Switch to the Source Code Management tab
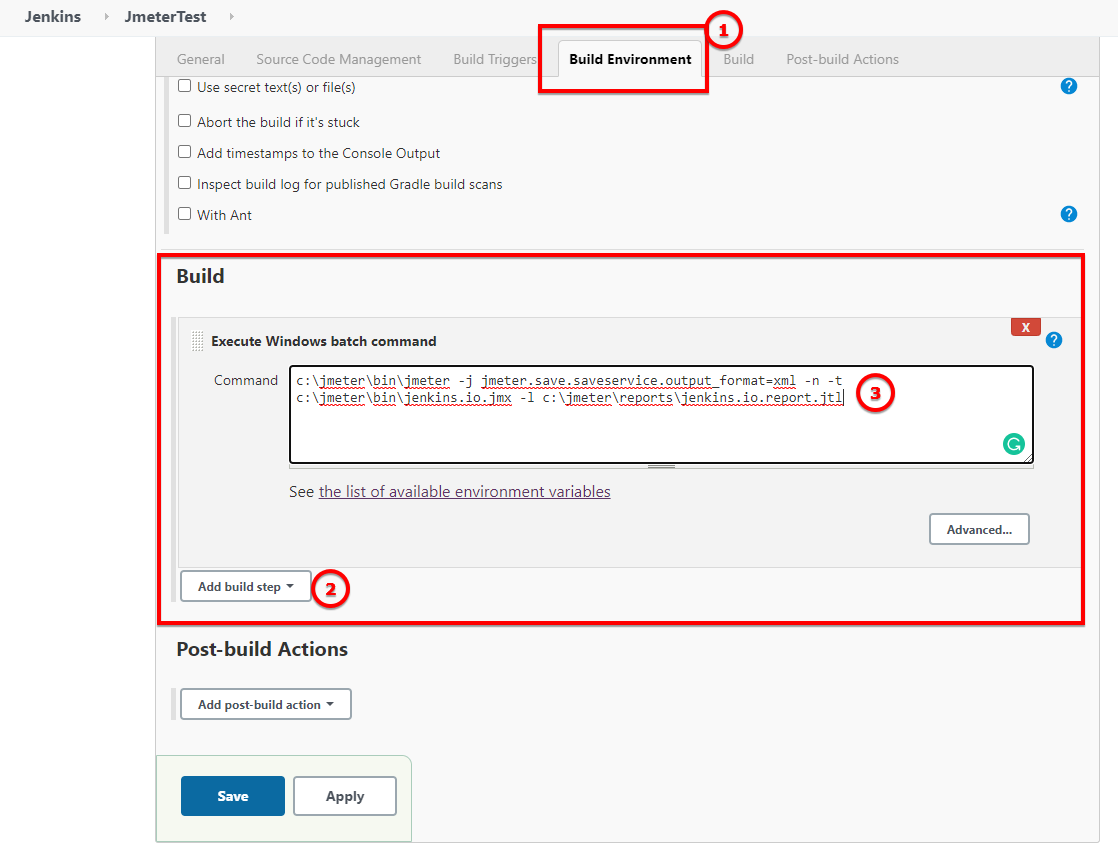1118x857 pixels. pos(338,59)
